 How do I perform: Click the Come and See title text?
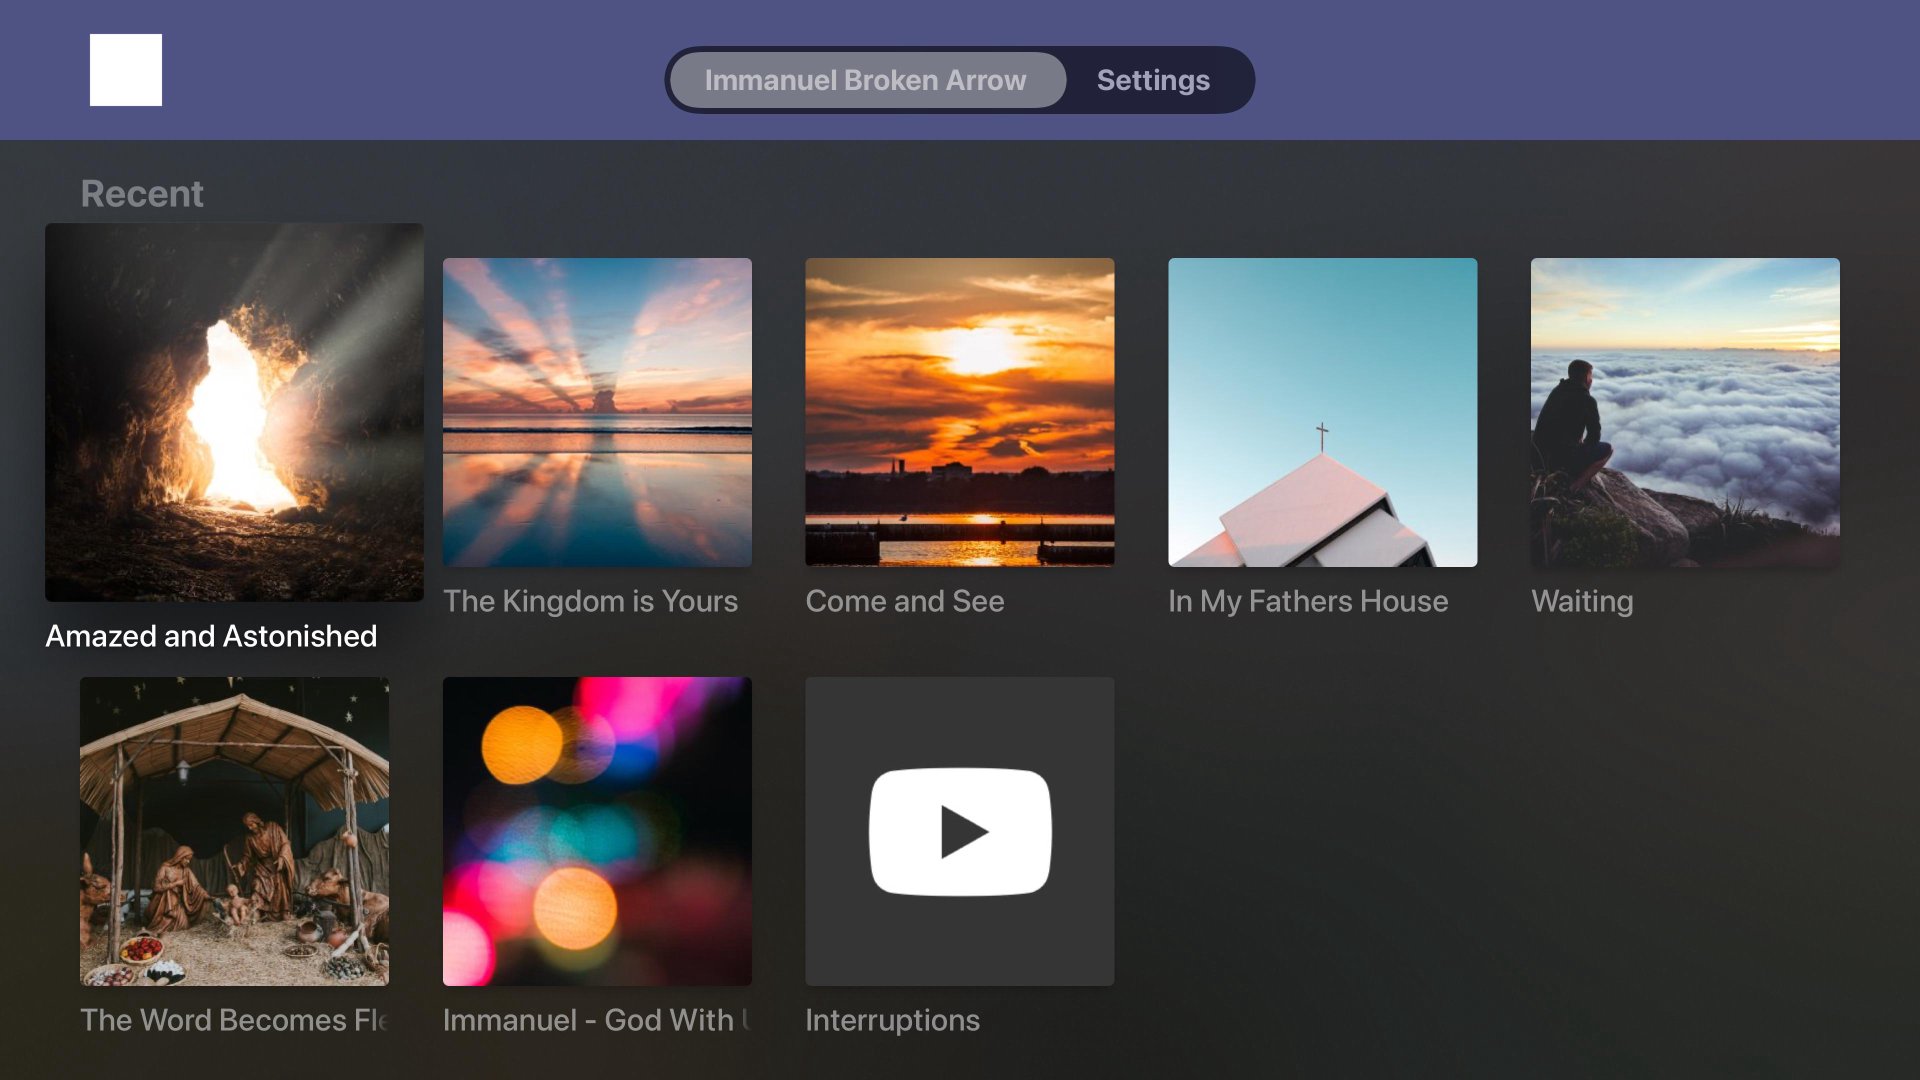click(x=905, y=601)
